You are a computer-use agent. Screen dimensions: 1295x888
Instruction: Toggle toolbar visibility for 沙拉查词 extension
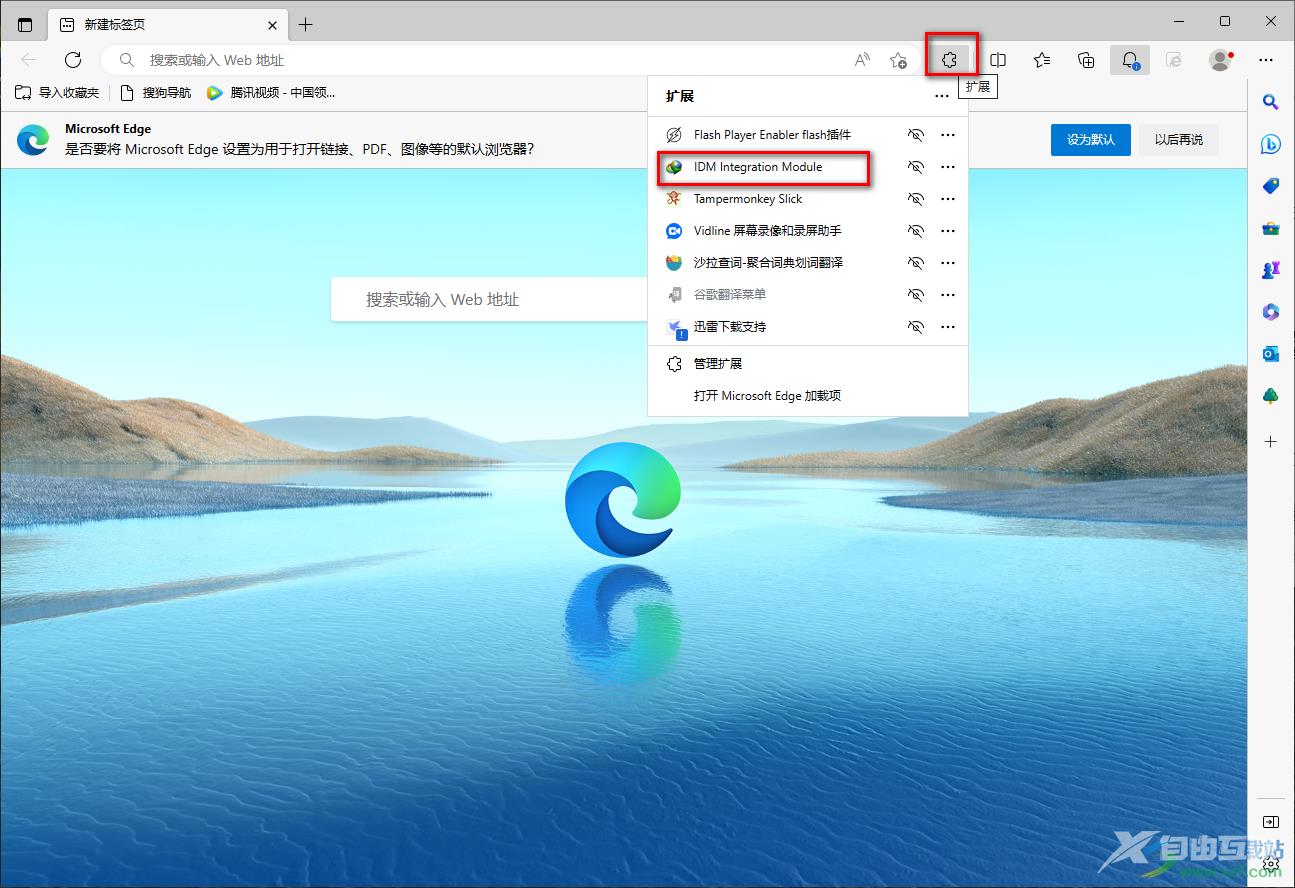point(915,263)
